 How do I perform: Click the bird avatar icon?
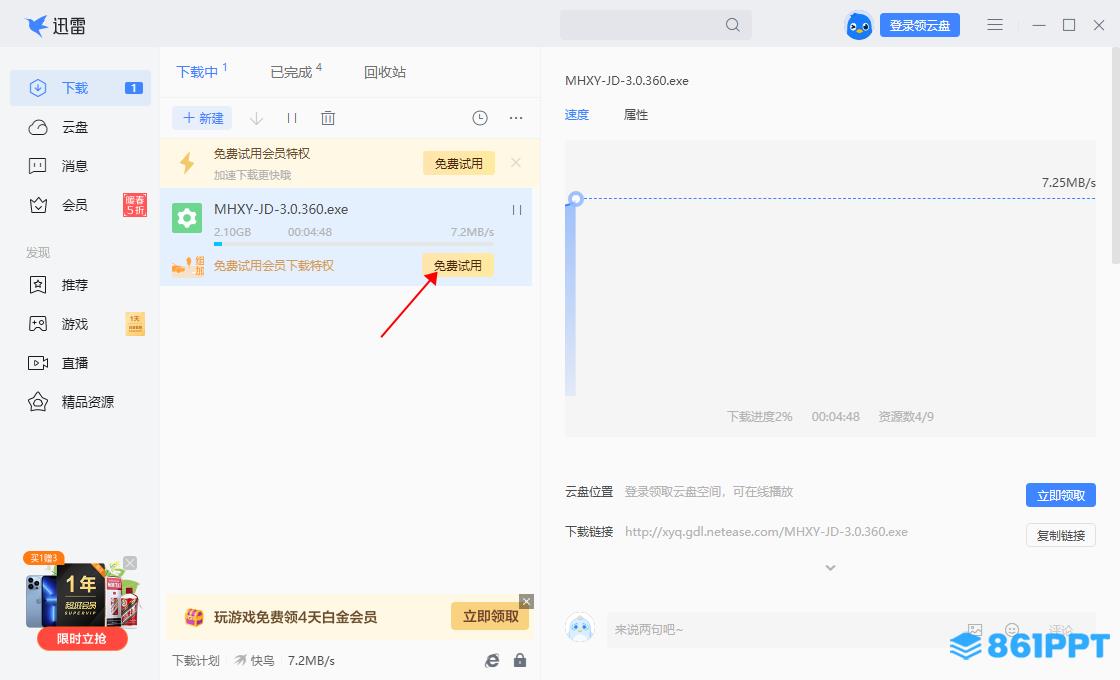pyautogui.click(x=859, y=26)
